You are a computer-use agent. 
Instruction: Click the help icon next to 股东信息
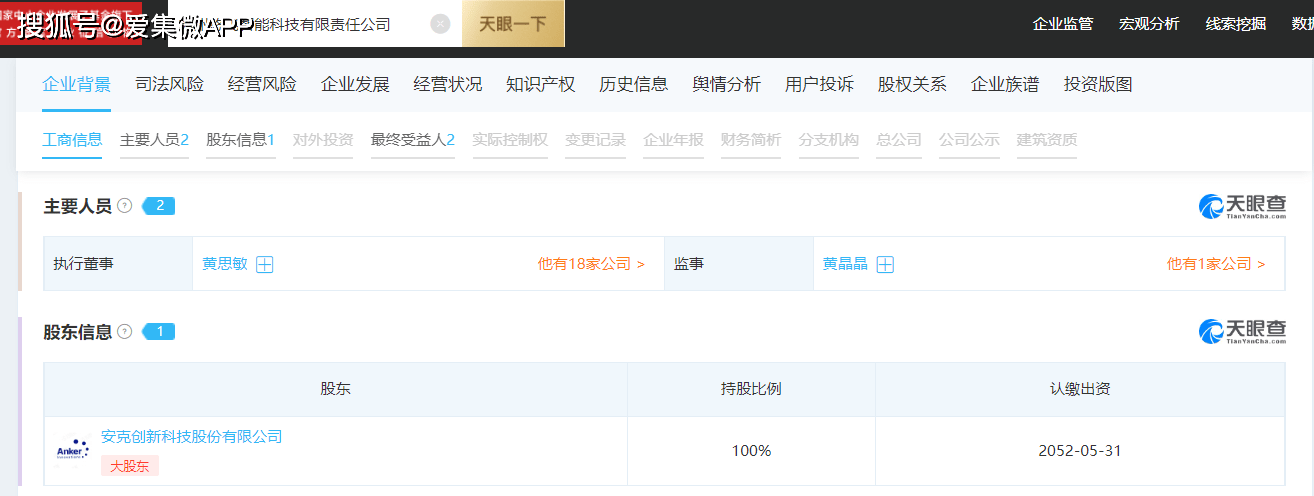pos(125,332)
